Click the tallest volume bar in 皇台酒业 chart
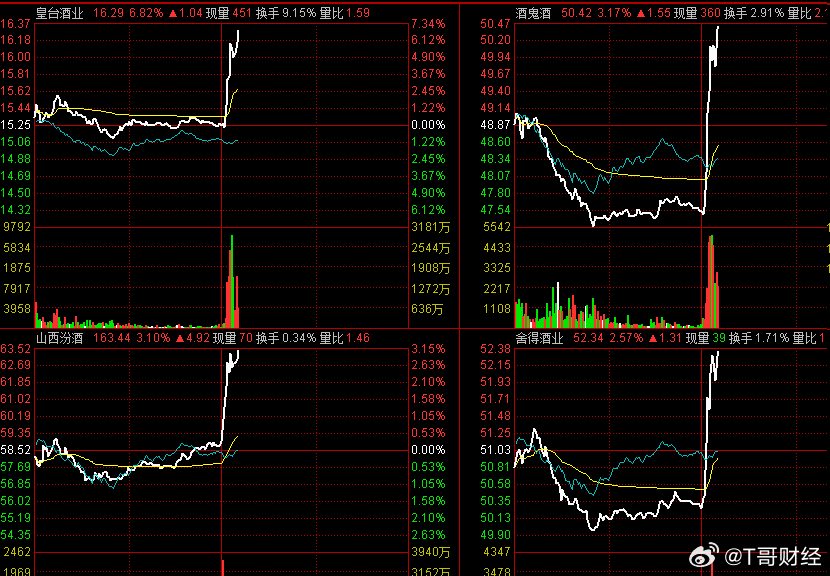This screenshot has width=830, height=576. [x=232, y=281]
